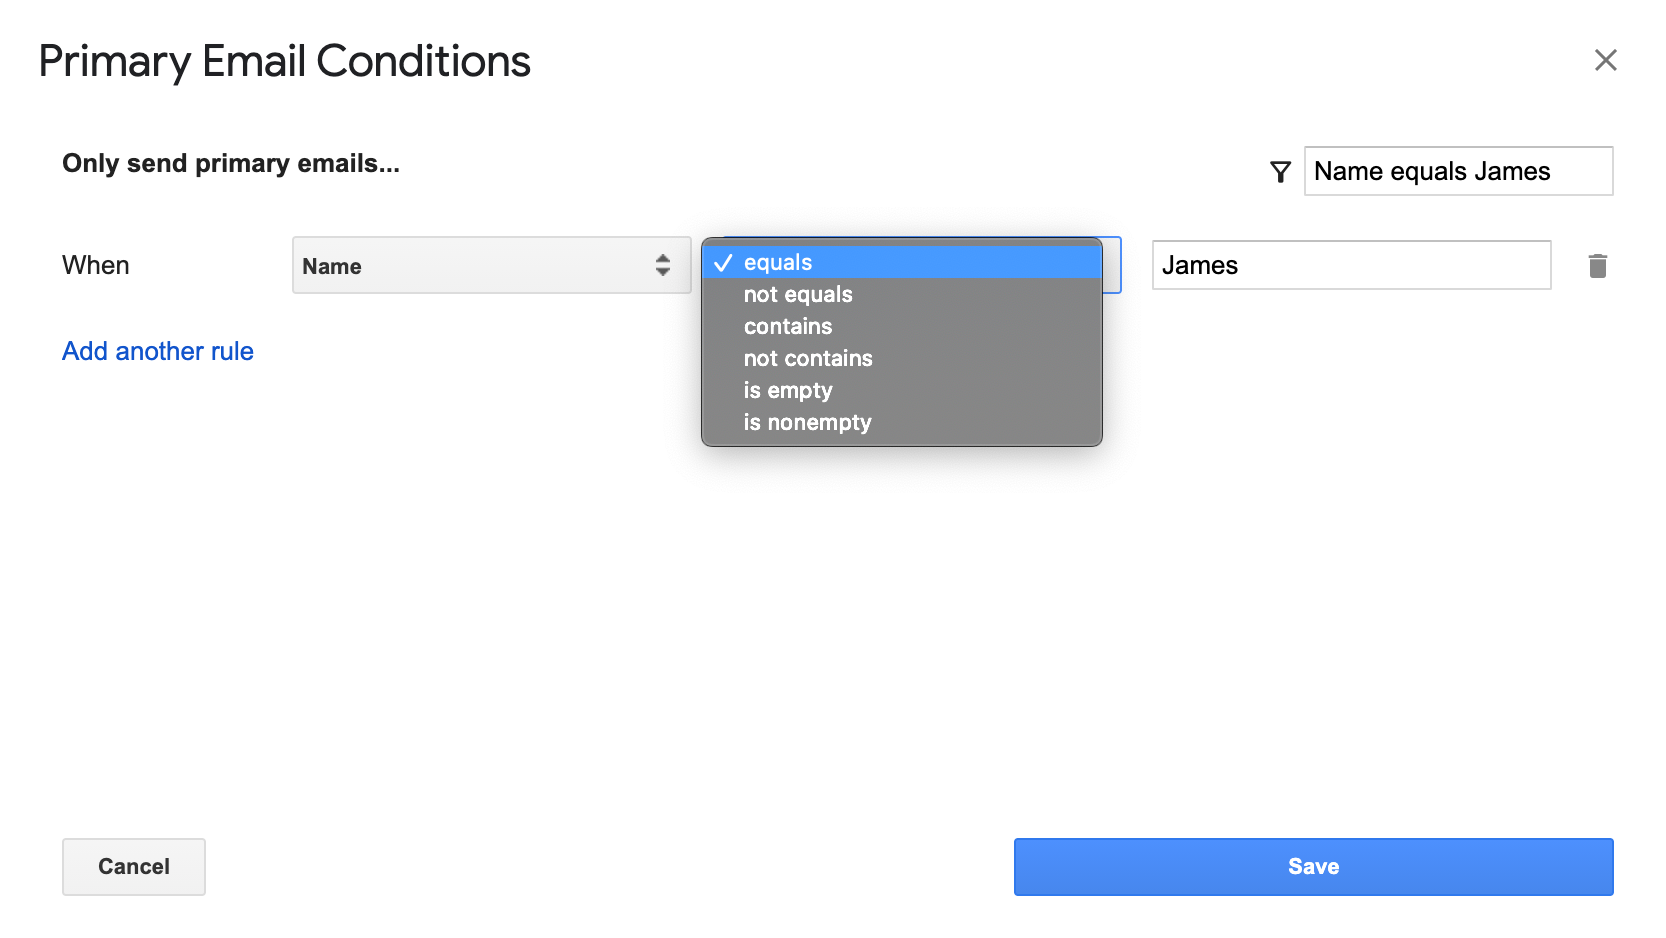Screen dimensions: 1666x938
Task: Focus the "Name equals James" filter box
Action: click(1457, 171)
